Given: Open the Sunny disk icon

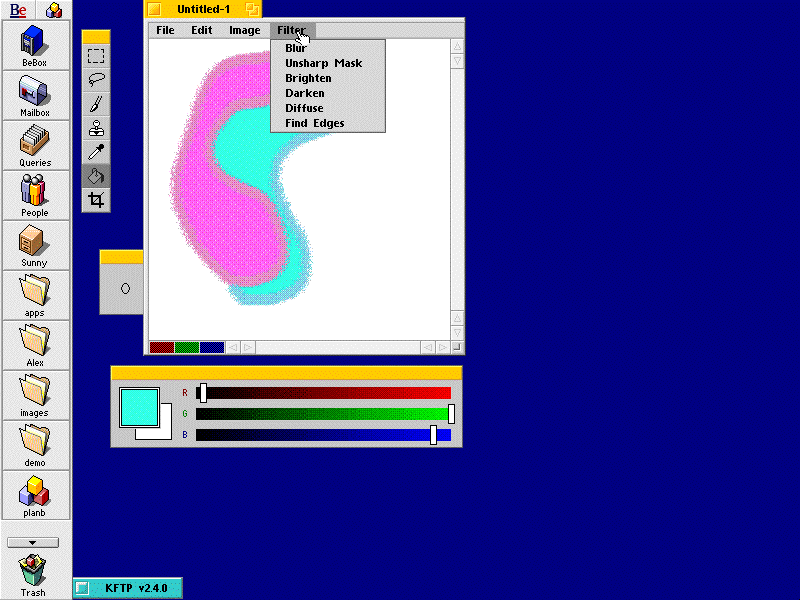Looking at the screenshot, I should pyautogui.click(x=35, y=246).
